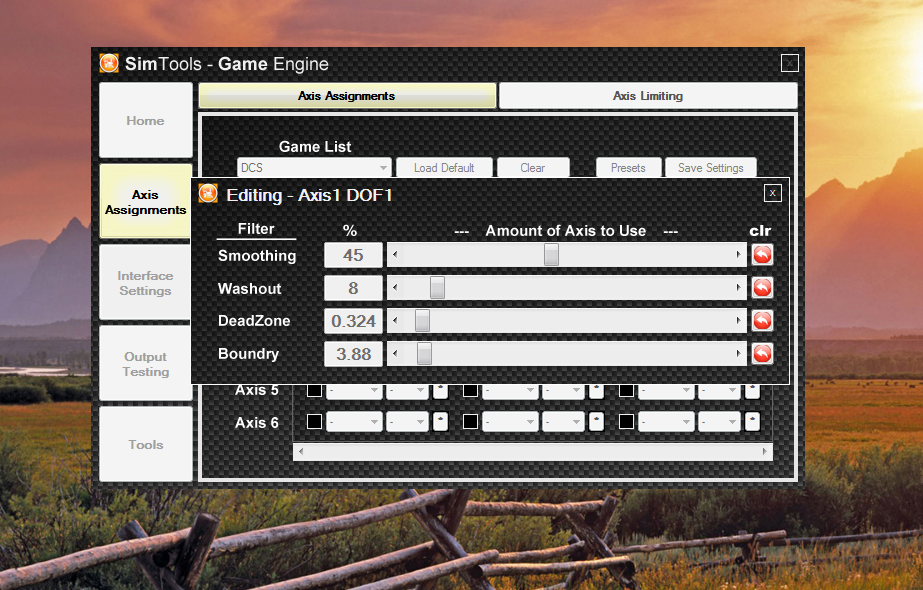Decrease DeadZone using the slider's left arrow
The height and width of the screenshot is (590, 923).
(395, 321)
